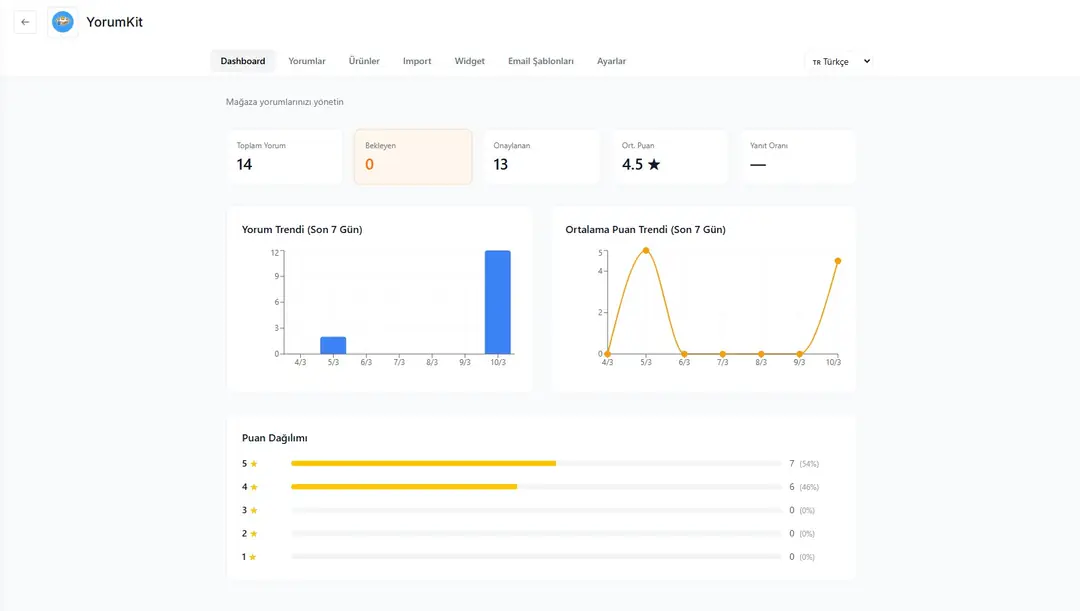Click the Bekleyen pending reviews card
1080x611 pixels.
pyautogui.click(x=413, y=157)
